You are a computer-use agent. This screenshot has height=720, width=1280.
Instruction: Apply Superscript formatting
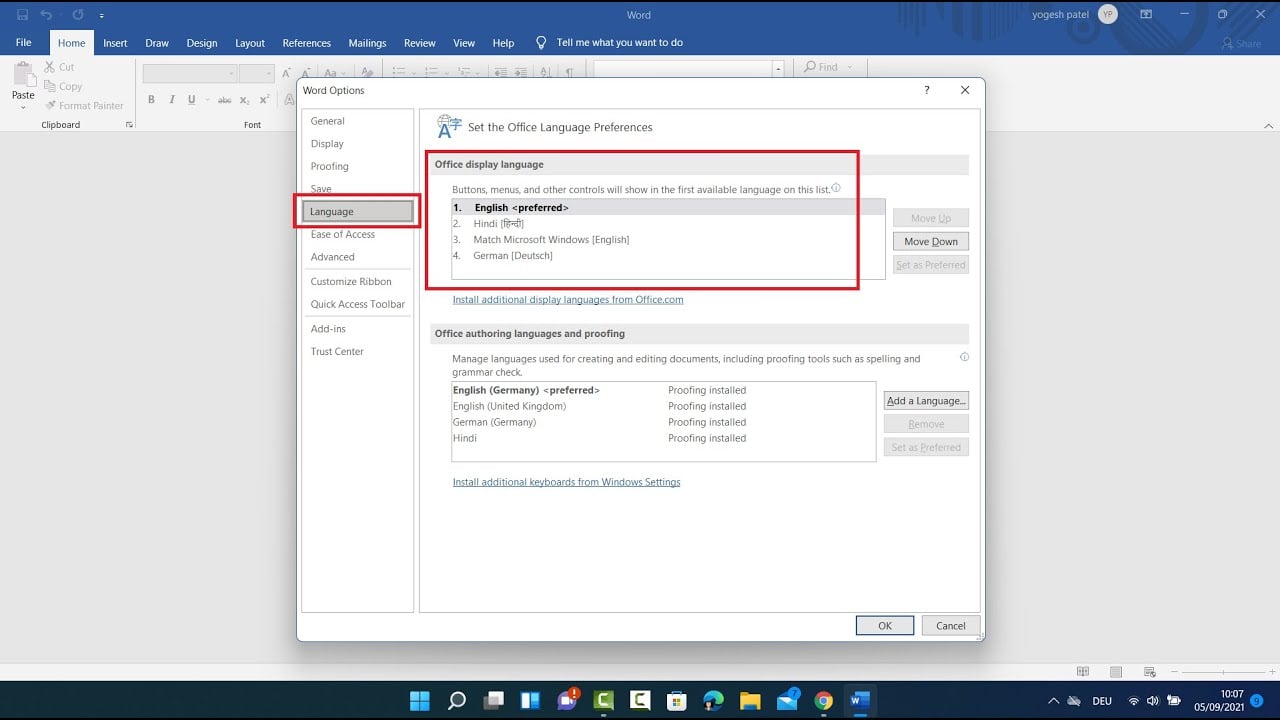tap(265, 100)
